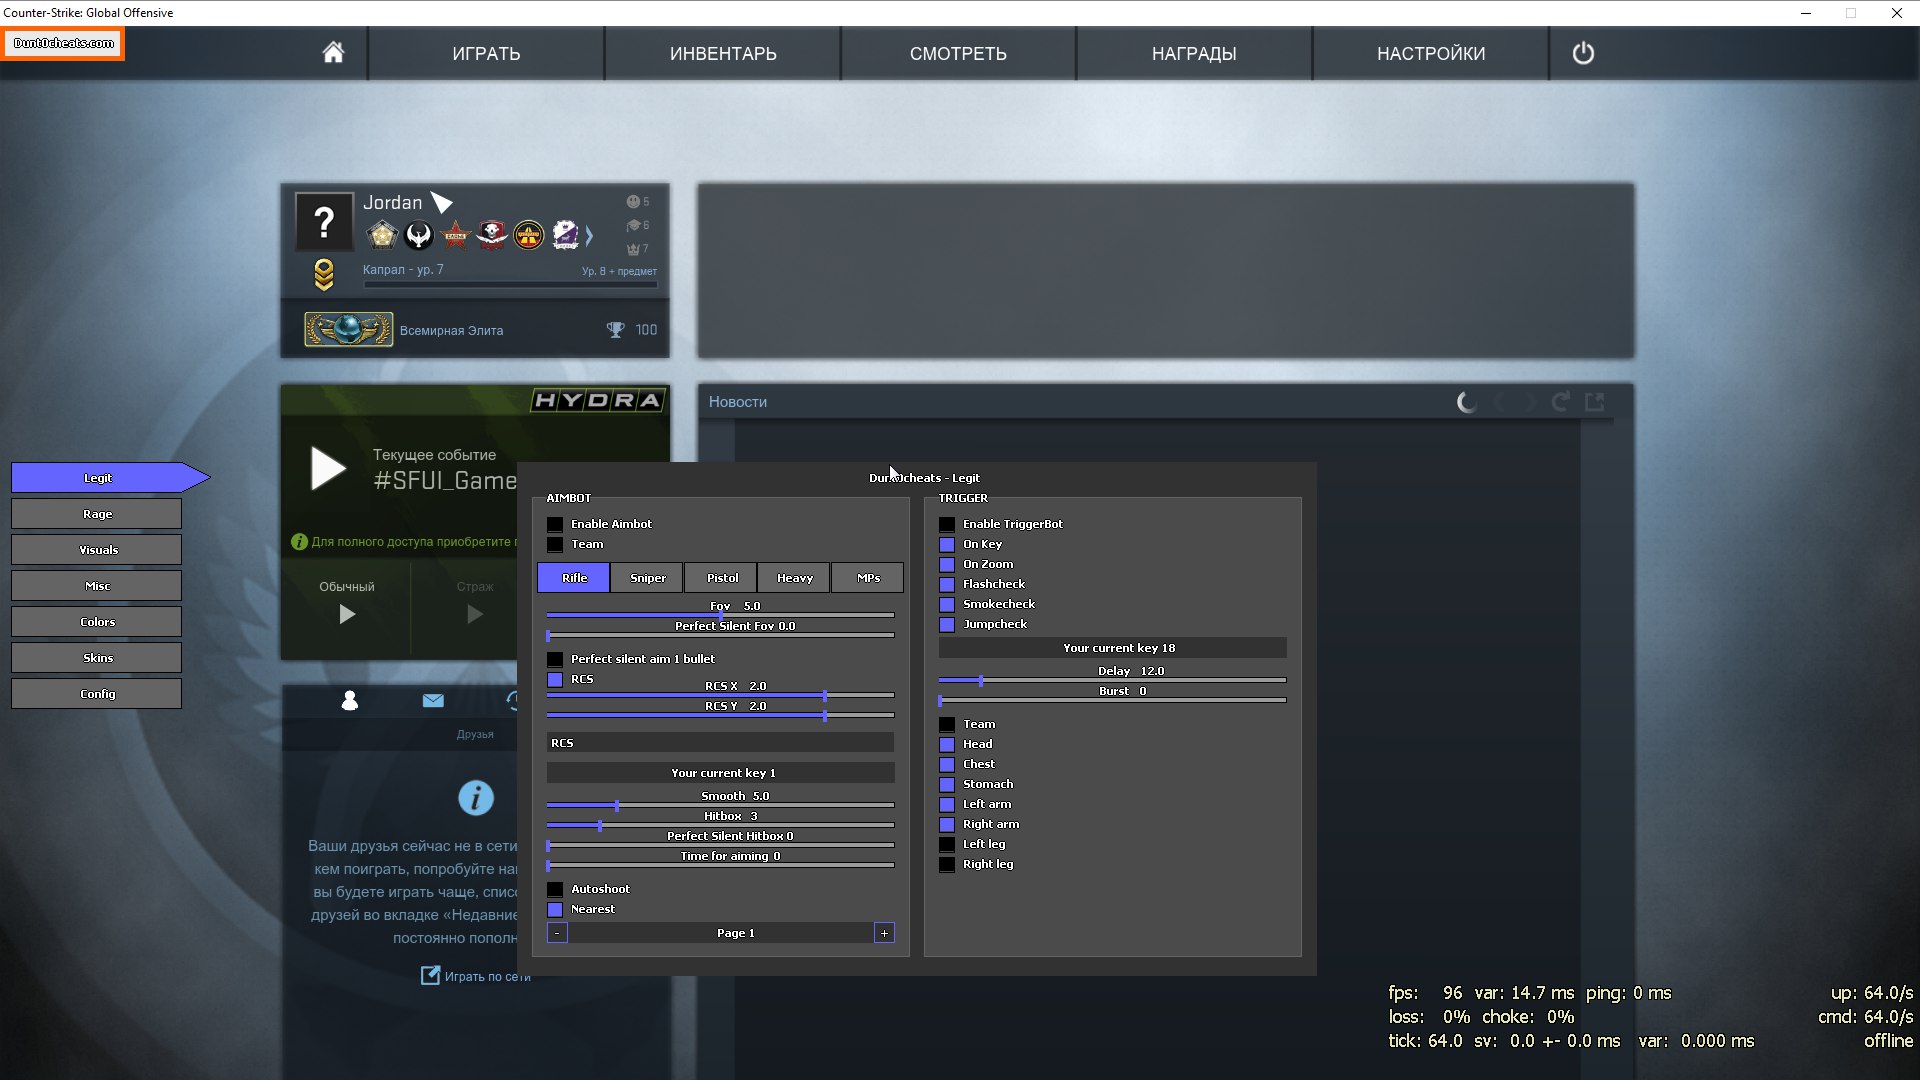The height and width of the screenshot is (1080, 1920).
Task: Click the home icon in top navigation
Action: pyautogui.click(x=333, y=53)
